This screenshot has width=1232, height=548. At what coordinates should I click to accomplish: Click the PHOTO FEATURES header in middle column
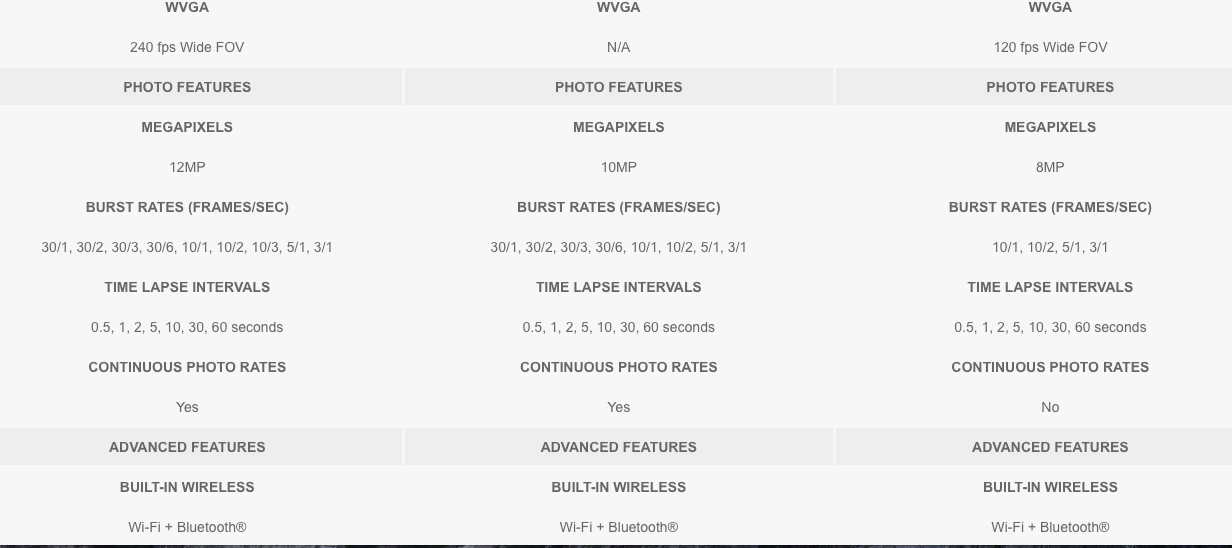(x=618, y=87)
